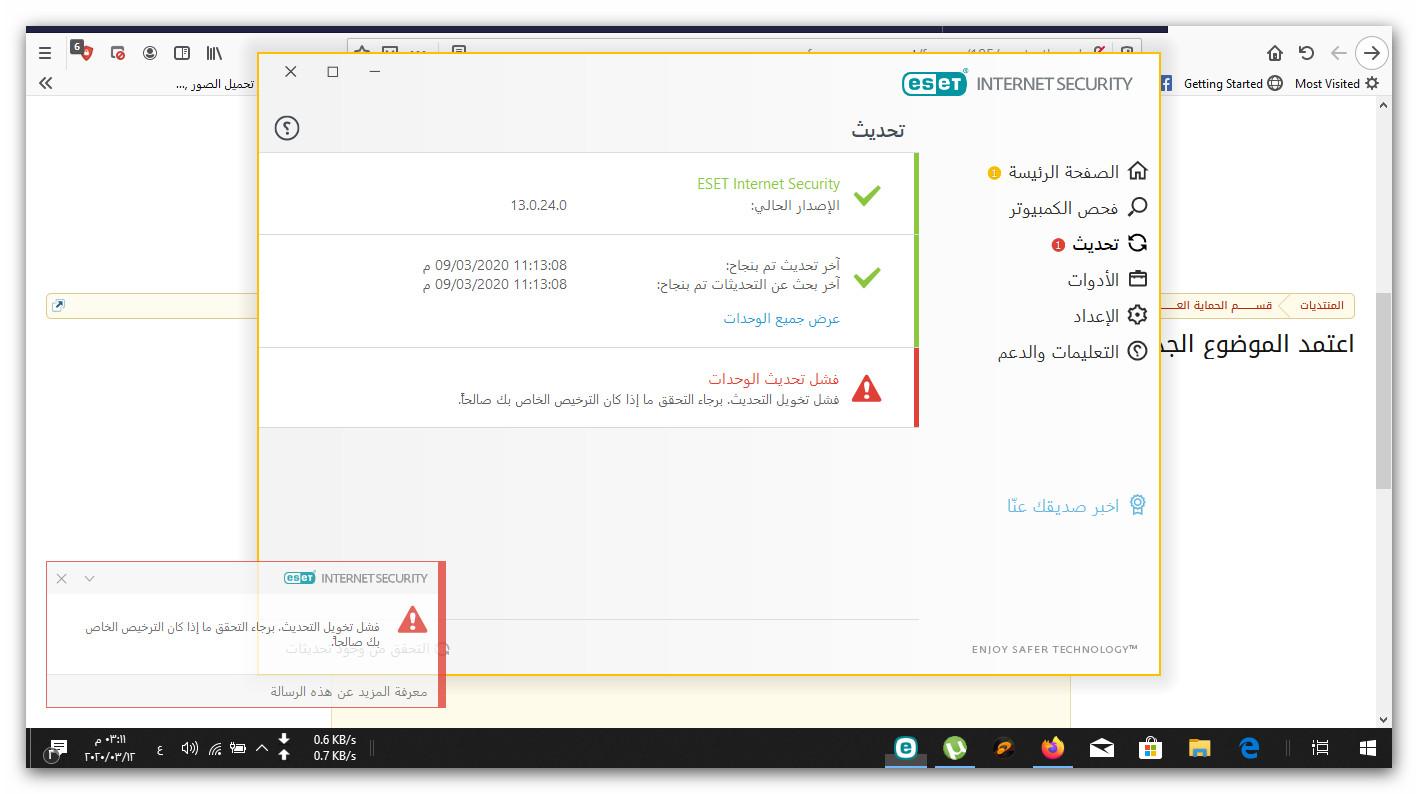Click the briefcase icon beside الأدوات
Screen dimensions: 1418x794
click(x=1137, y=279)
